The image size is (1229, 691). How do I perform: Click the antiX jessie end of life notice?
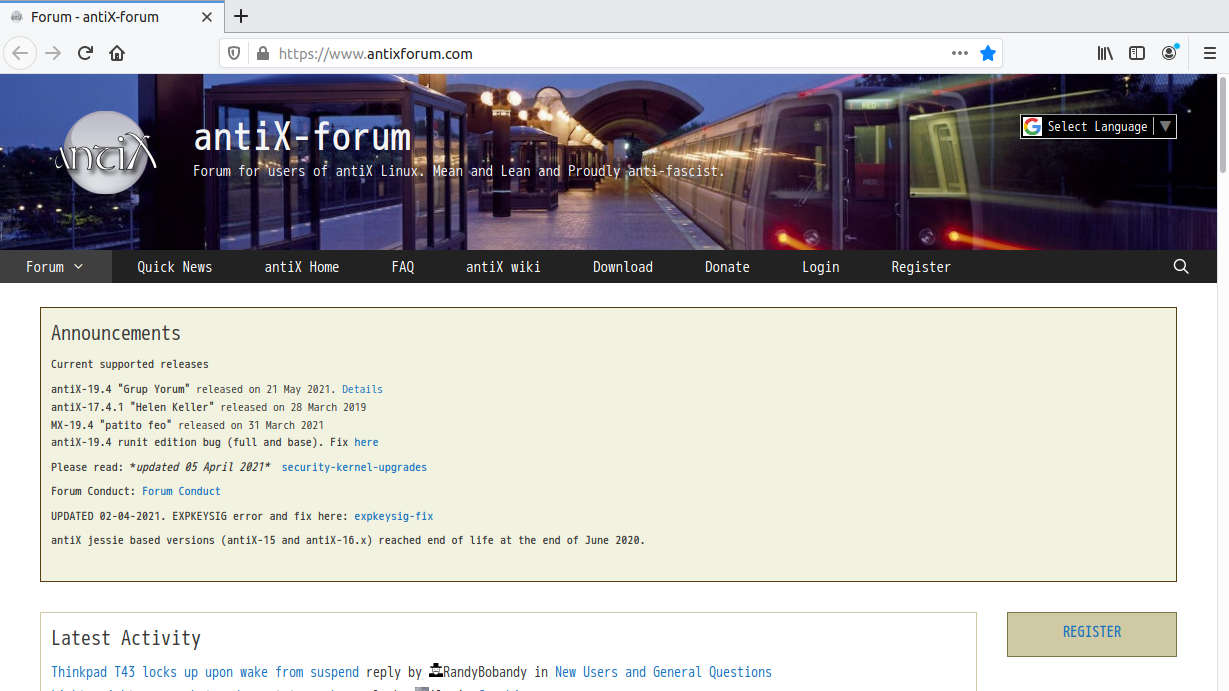(x=348, y=540)
